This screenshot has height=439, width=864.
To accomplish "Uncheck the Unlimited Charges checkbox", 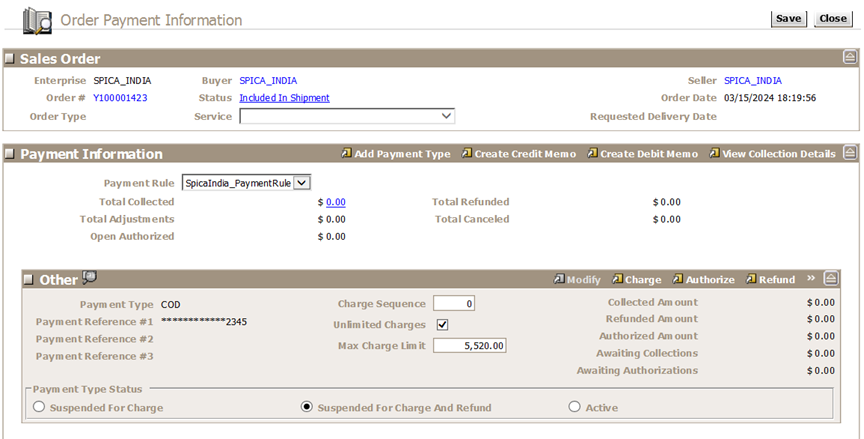I will pos(442,325).
